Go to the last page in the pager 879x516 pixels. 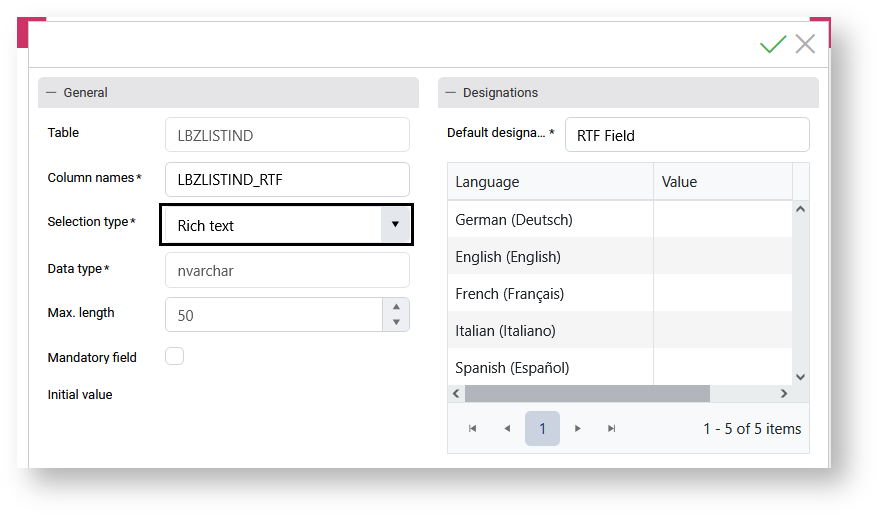click(x=612, y=429)
